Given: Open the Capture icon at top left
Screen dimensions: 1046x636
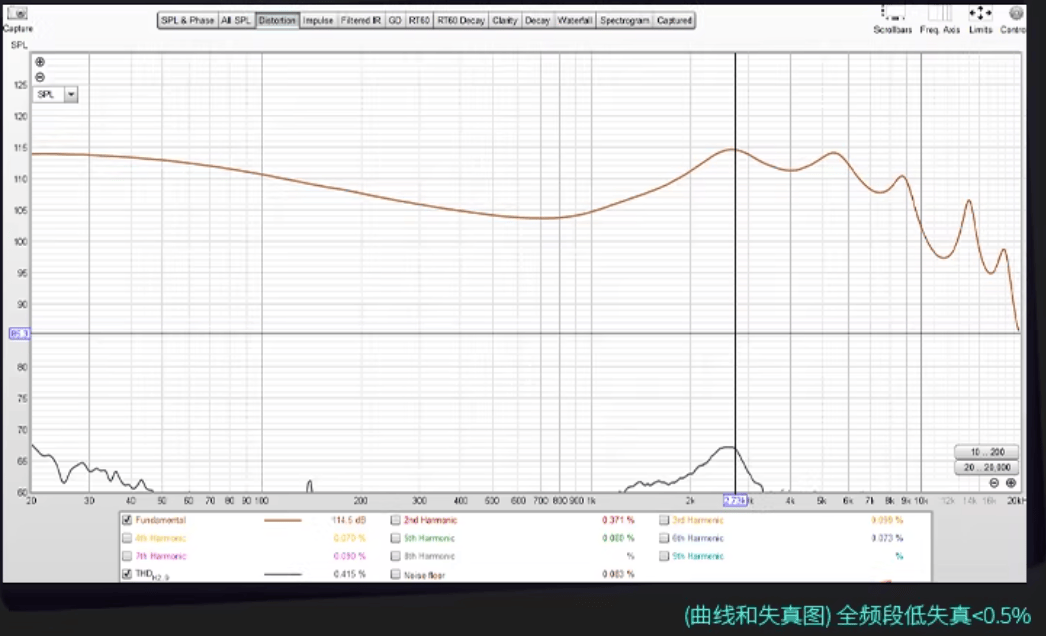Looking at the screenshot, I should coord(17,13).
